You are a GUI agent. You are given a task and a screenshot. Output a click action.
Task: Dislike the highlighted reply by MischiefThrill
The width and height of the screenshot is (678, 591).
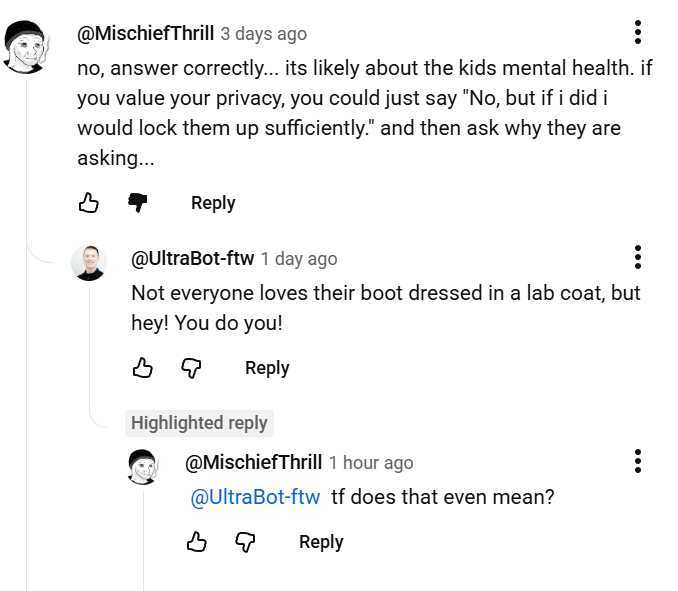(x=245, y=542)
